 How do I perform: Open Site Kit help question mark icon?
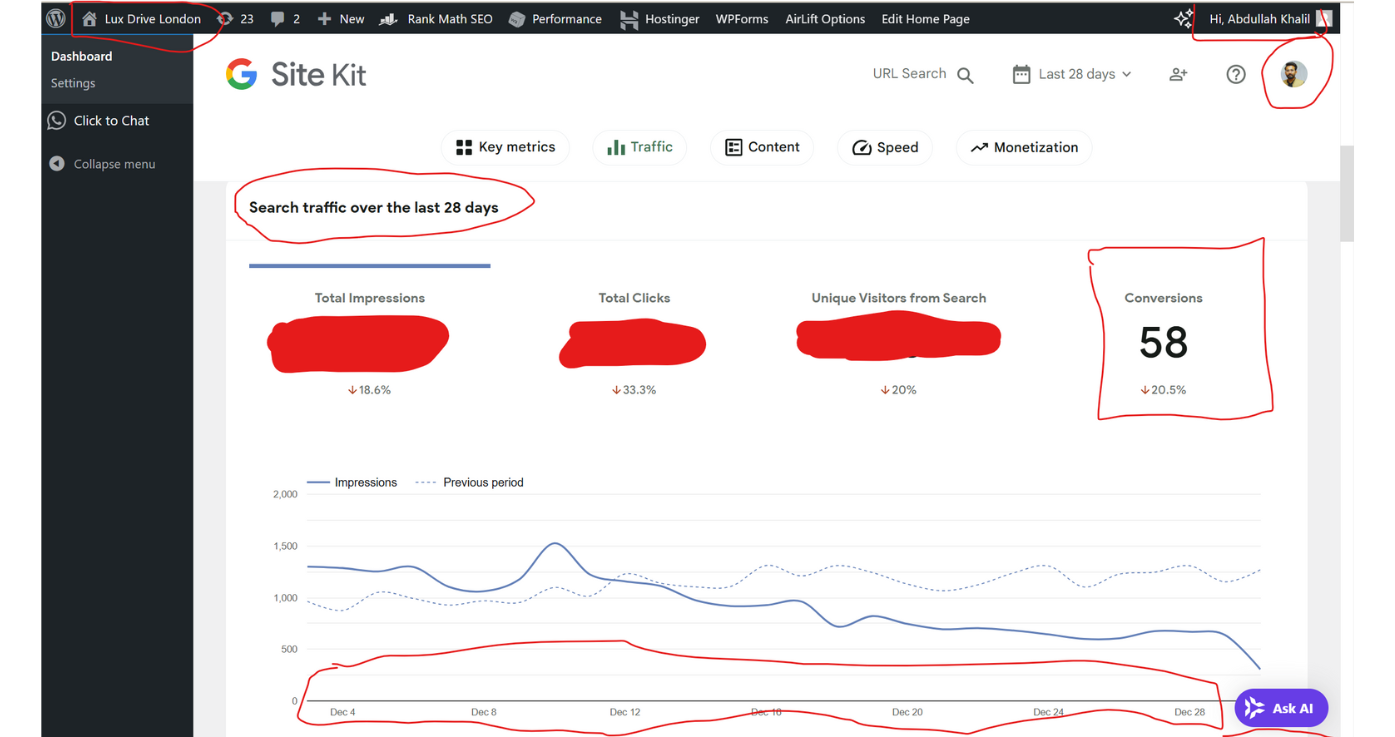pos(1235,73)
